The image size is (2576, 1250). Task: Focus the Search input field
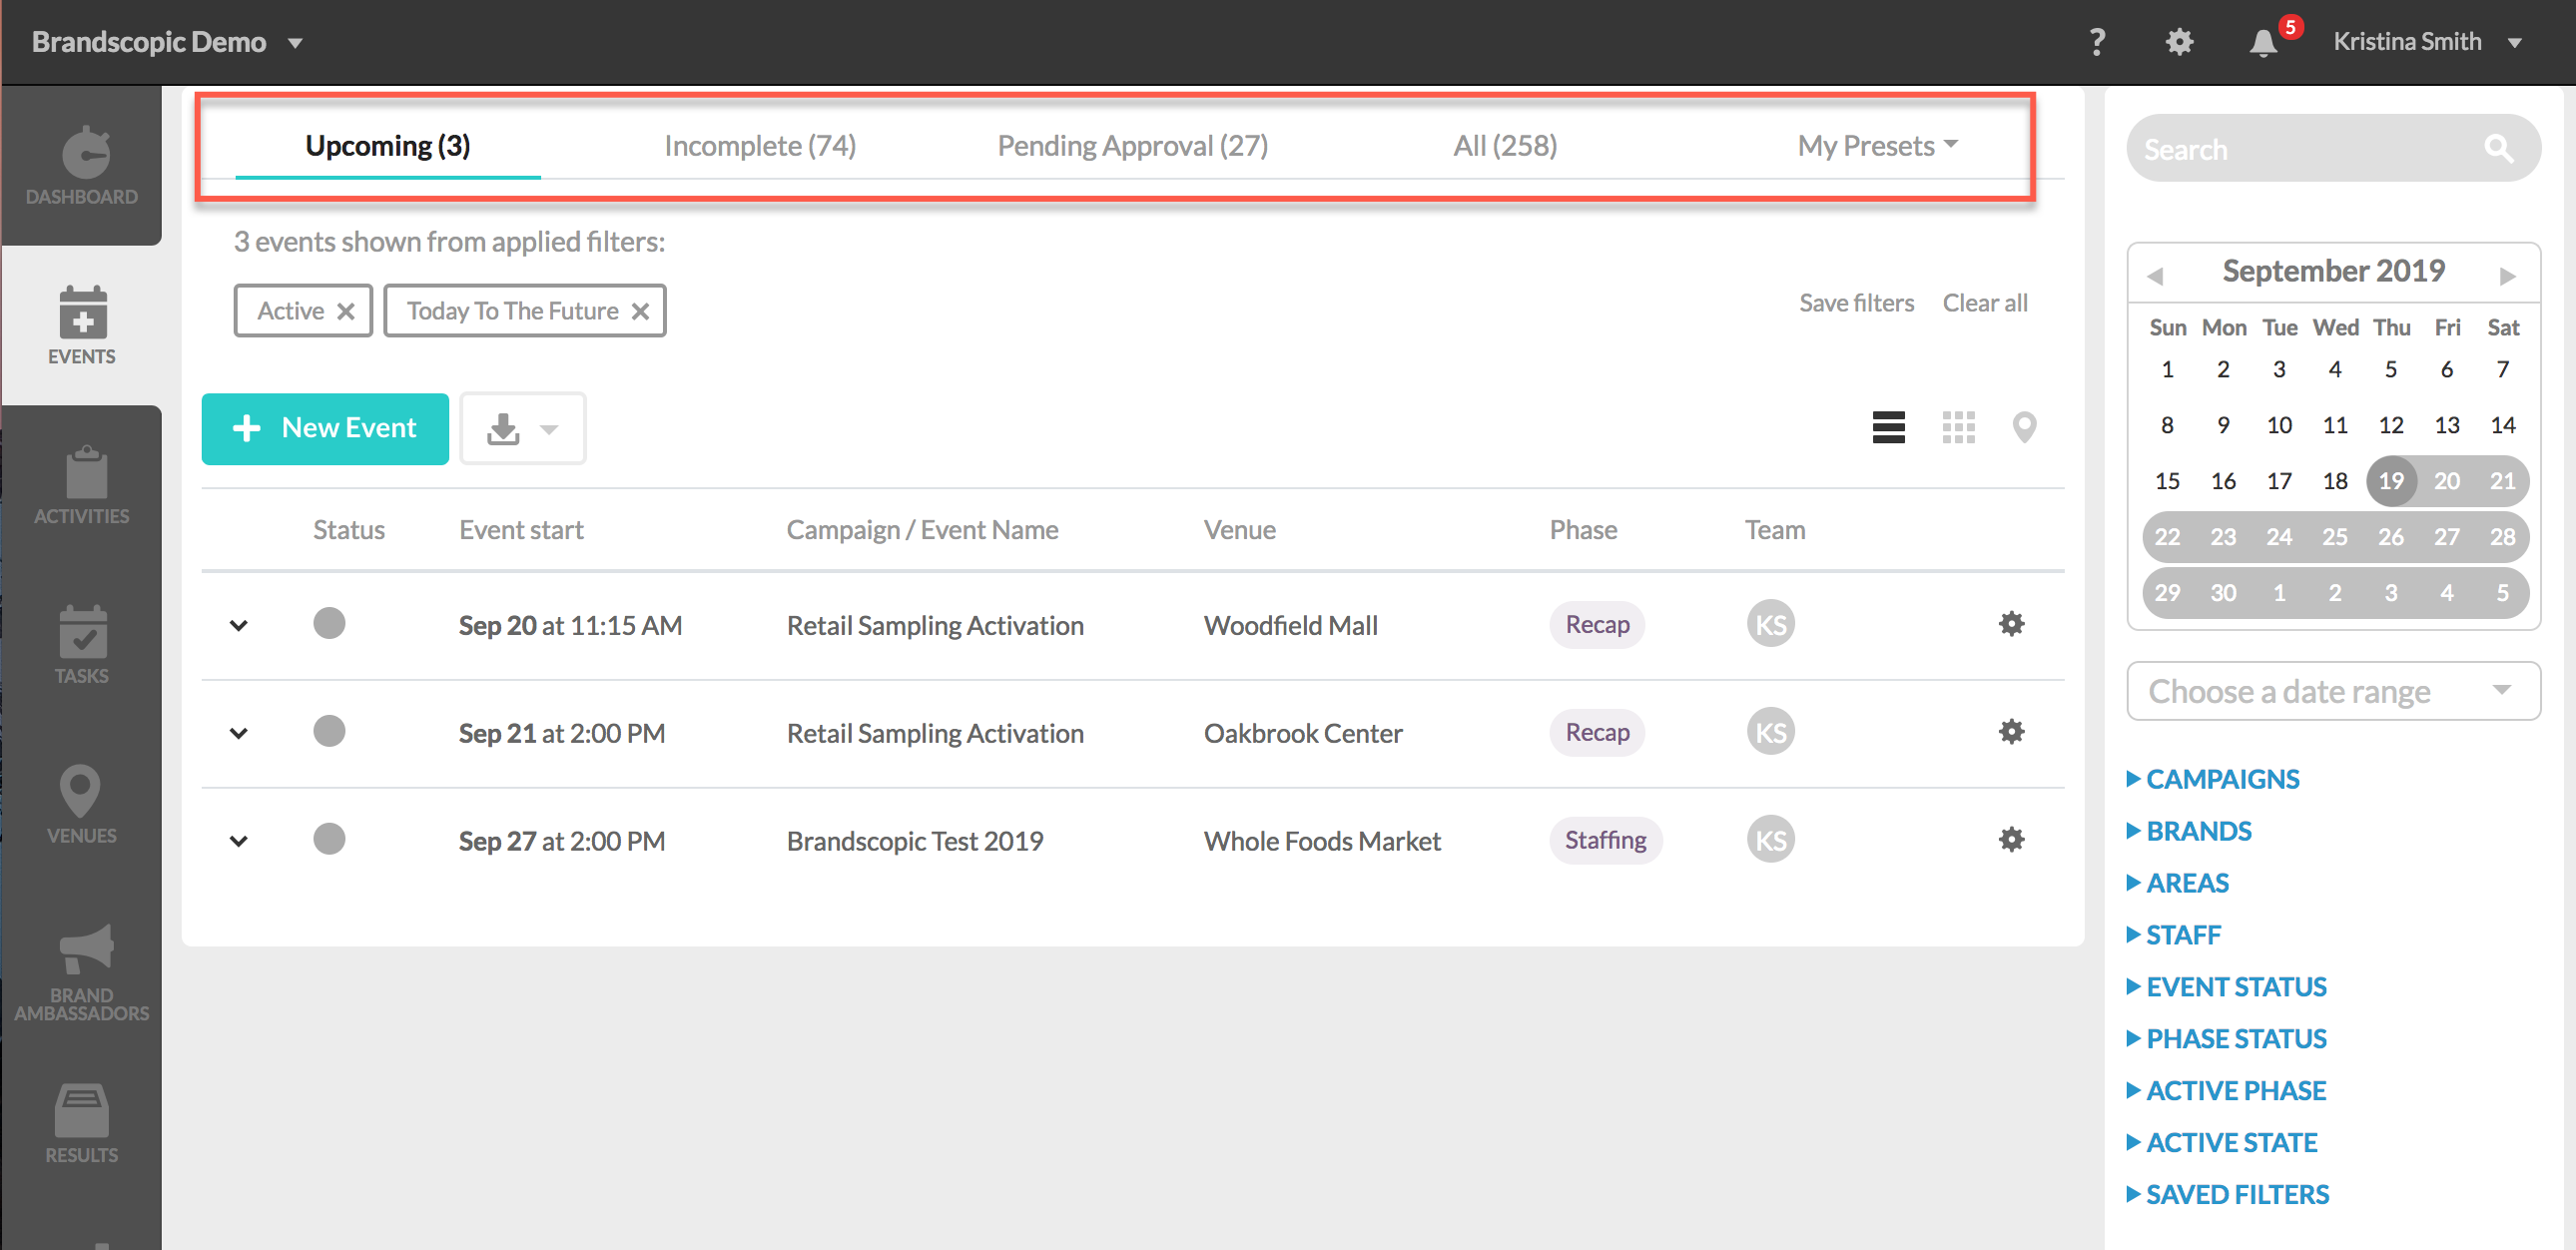point(2333,149)
